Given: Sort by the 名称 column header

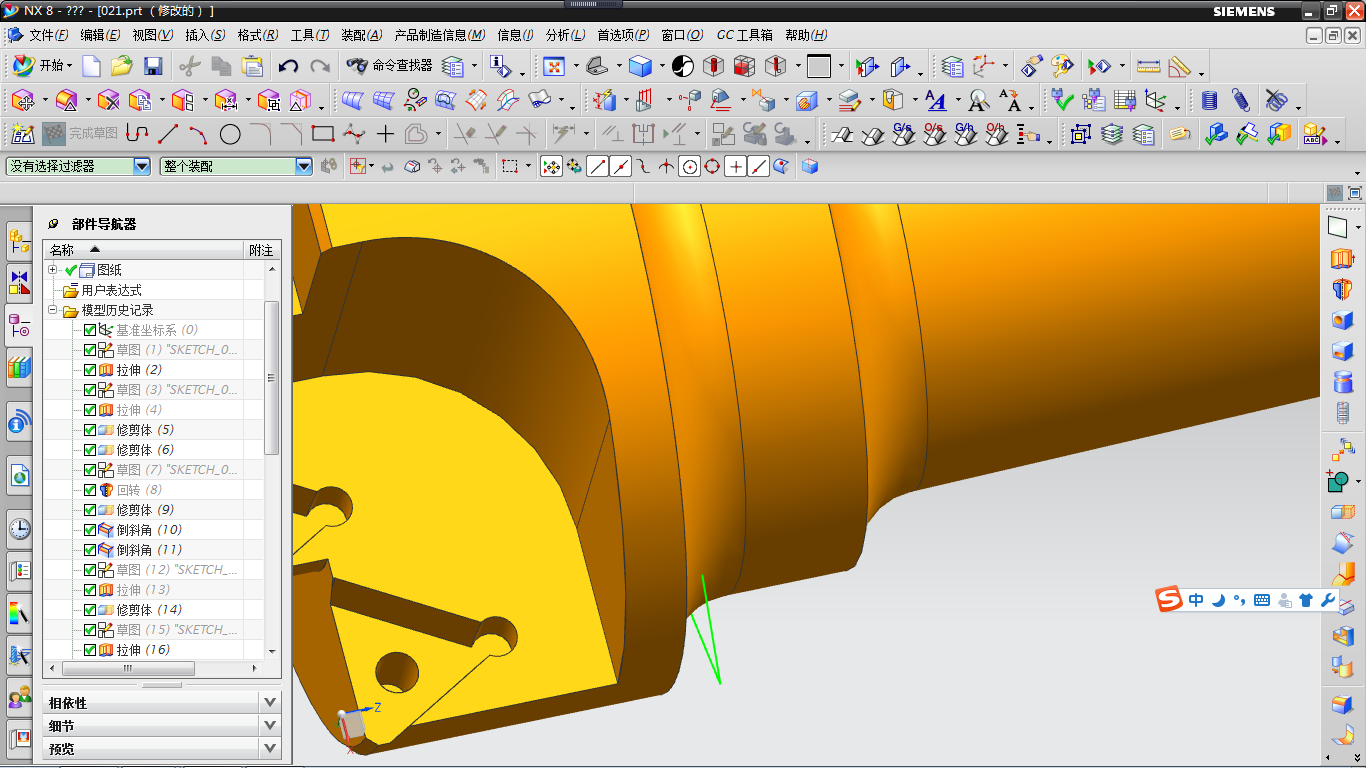Looking at the screenshot, I should [144, 250].
